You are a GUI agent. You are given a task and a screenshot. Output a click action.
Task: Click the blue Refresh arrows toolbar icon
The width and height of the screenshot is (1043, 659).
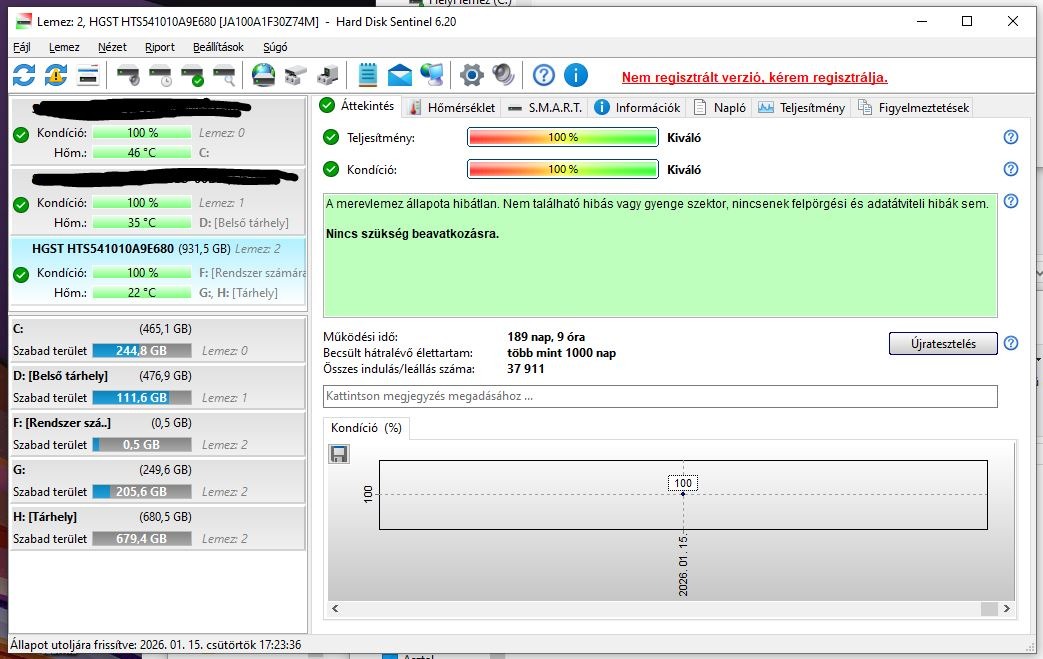coord(24,74)
